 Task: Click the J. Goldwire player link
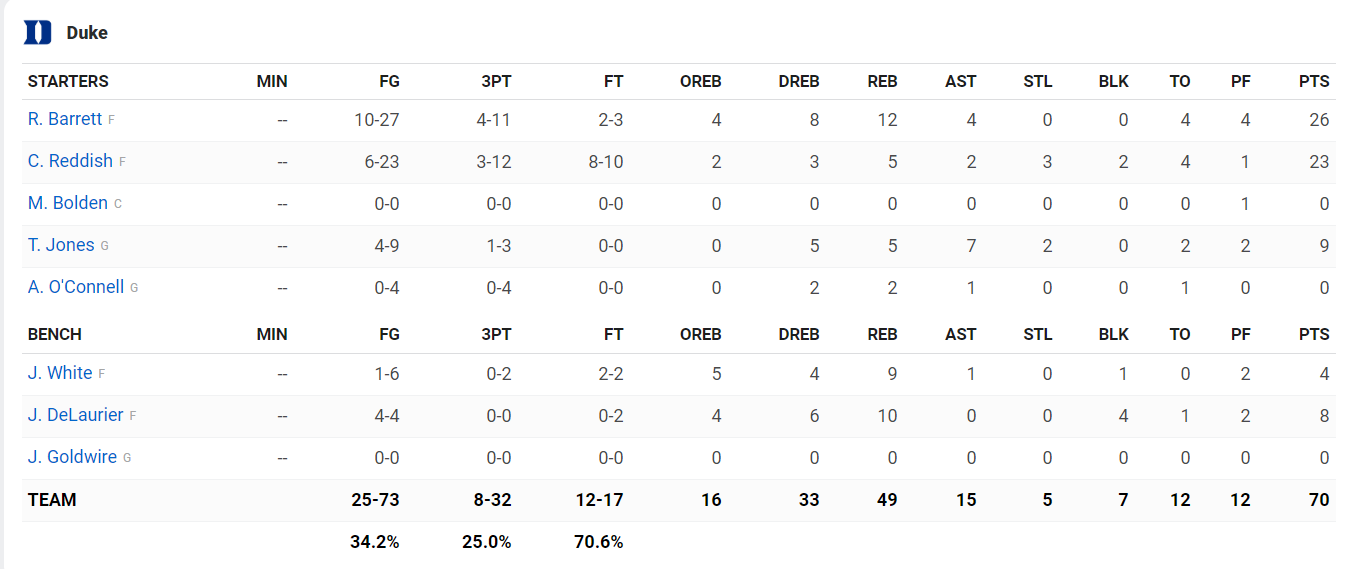coord(72,457)
